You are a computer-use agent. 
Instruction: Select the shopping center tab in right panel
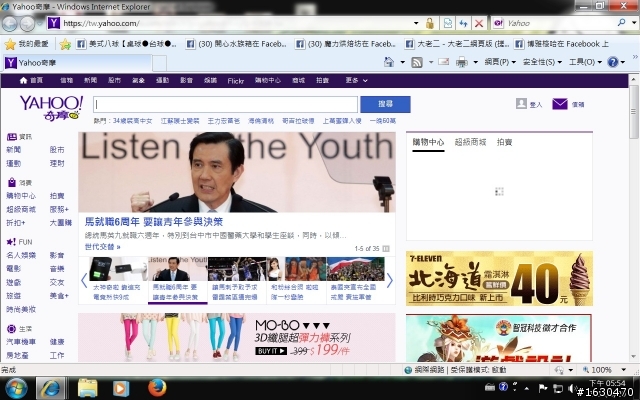[428, 142]
